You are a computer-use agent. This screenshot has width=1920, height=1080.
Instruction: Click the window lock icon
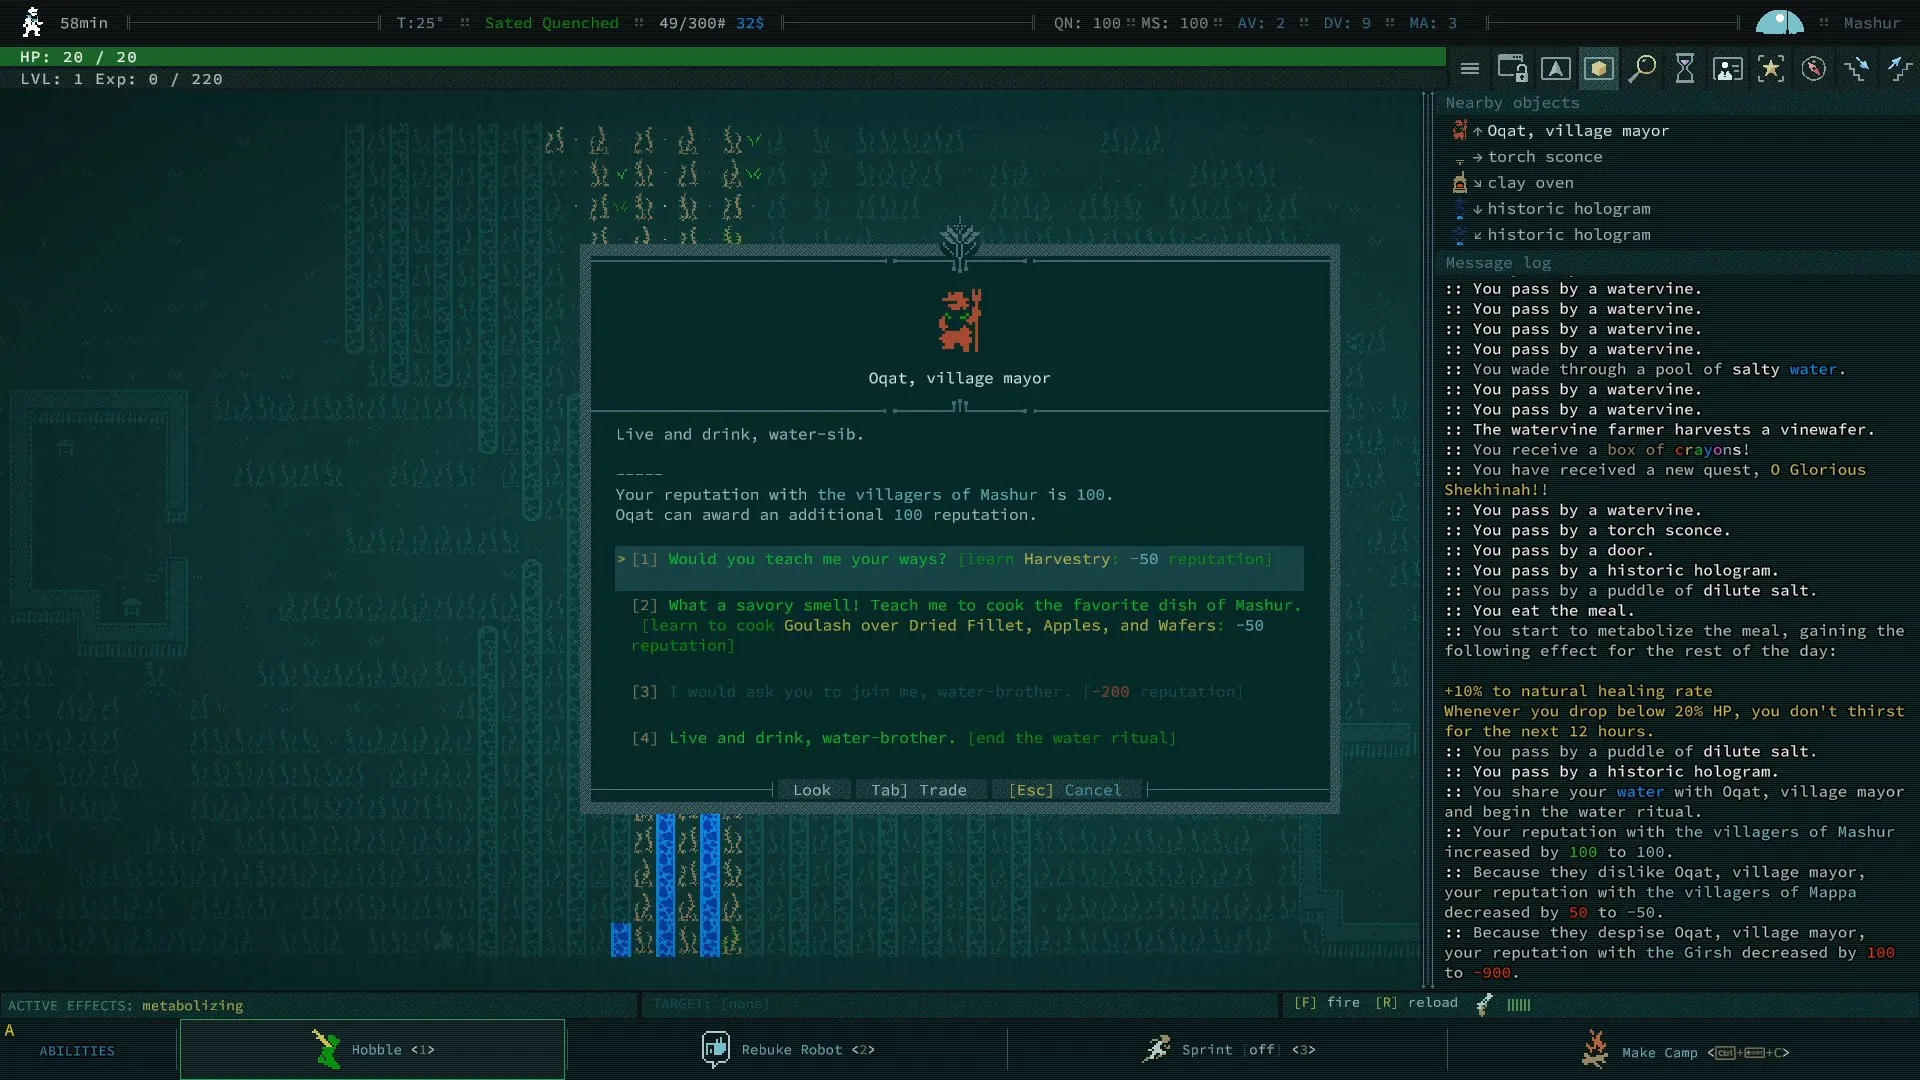(1512, 69)
